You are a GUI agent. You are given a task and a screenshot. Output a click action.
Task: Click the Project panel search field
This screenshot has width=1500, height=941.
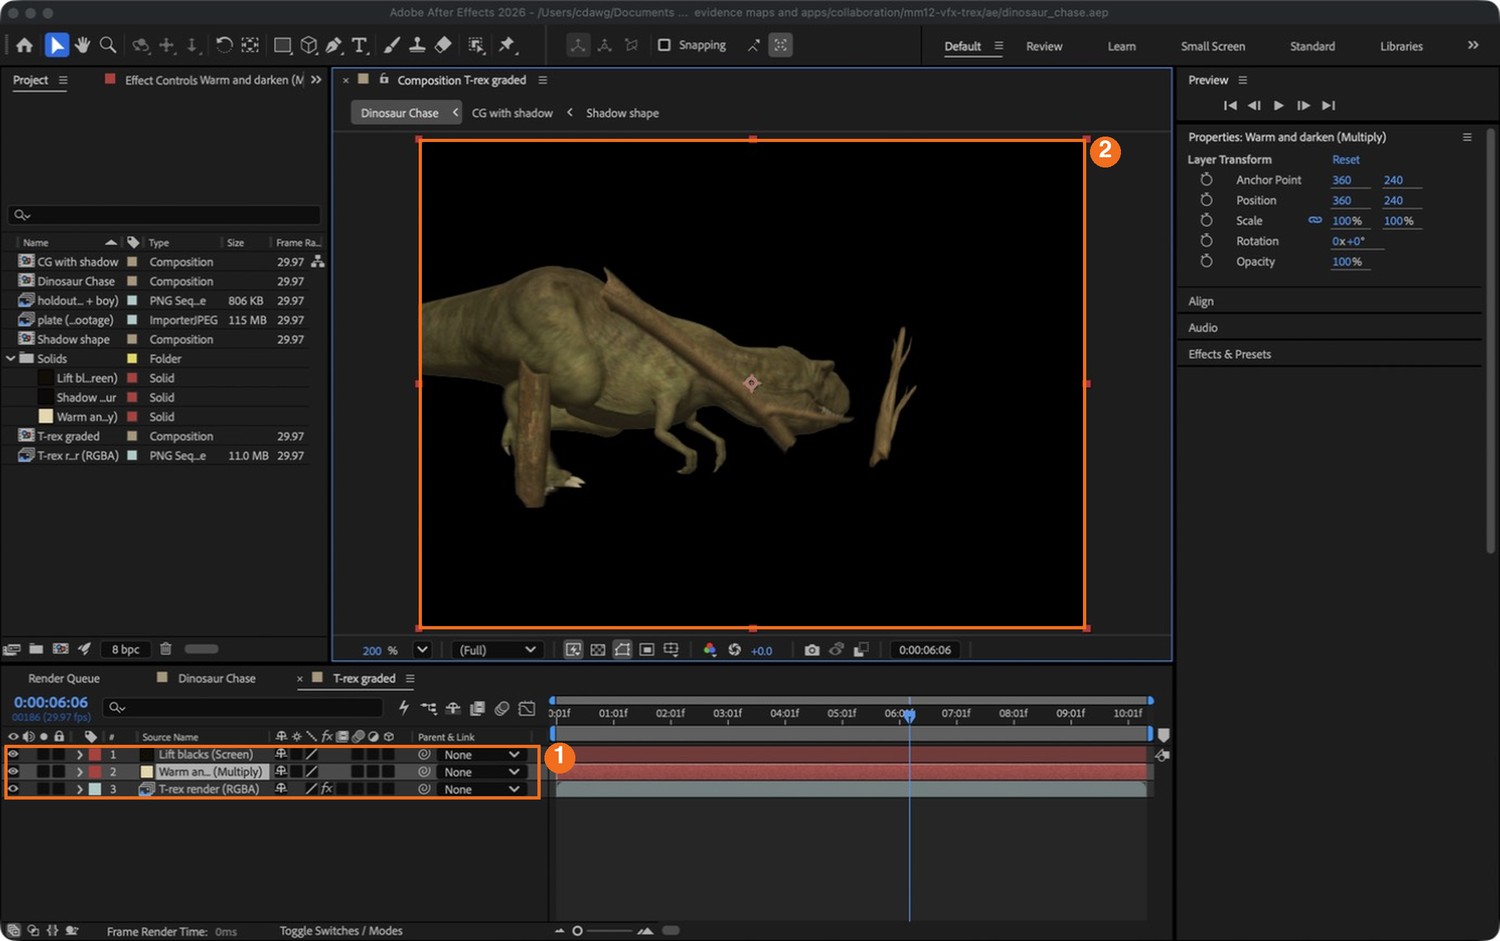pyautogui.click(x=164, y=215)
